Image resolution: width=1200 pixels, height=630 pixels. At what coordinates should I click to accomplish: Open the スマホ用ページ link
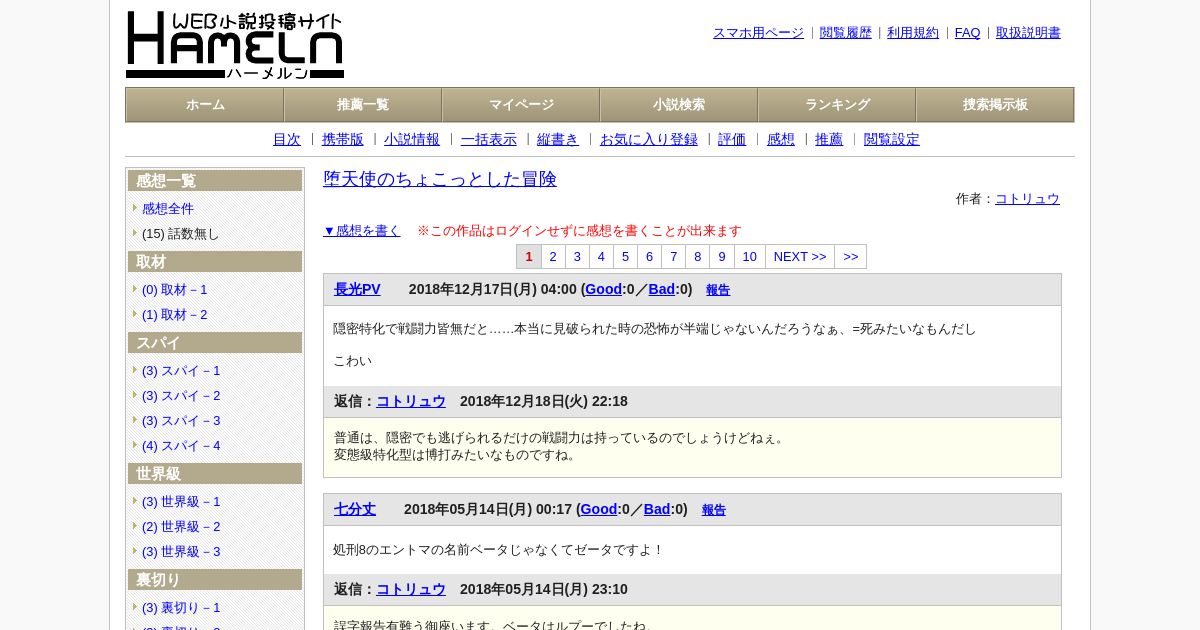[x=758, y=33]
